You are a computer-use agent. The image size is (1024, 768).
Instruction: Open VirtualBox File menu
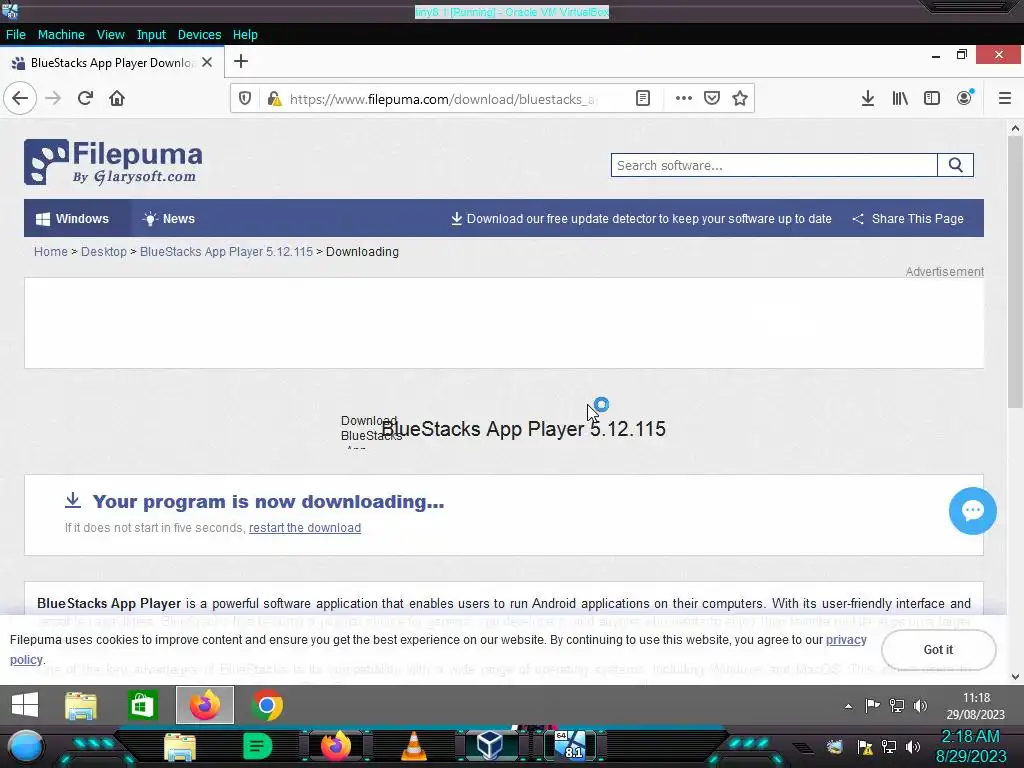coord(16,35)
